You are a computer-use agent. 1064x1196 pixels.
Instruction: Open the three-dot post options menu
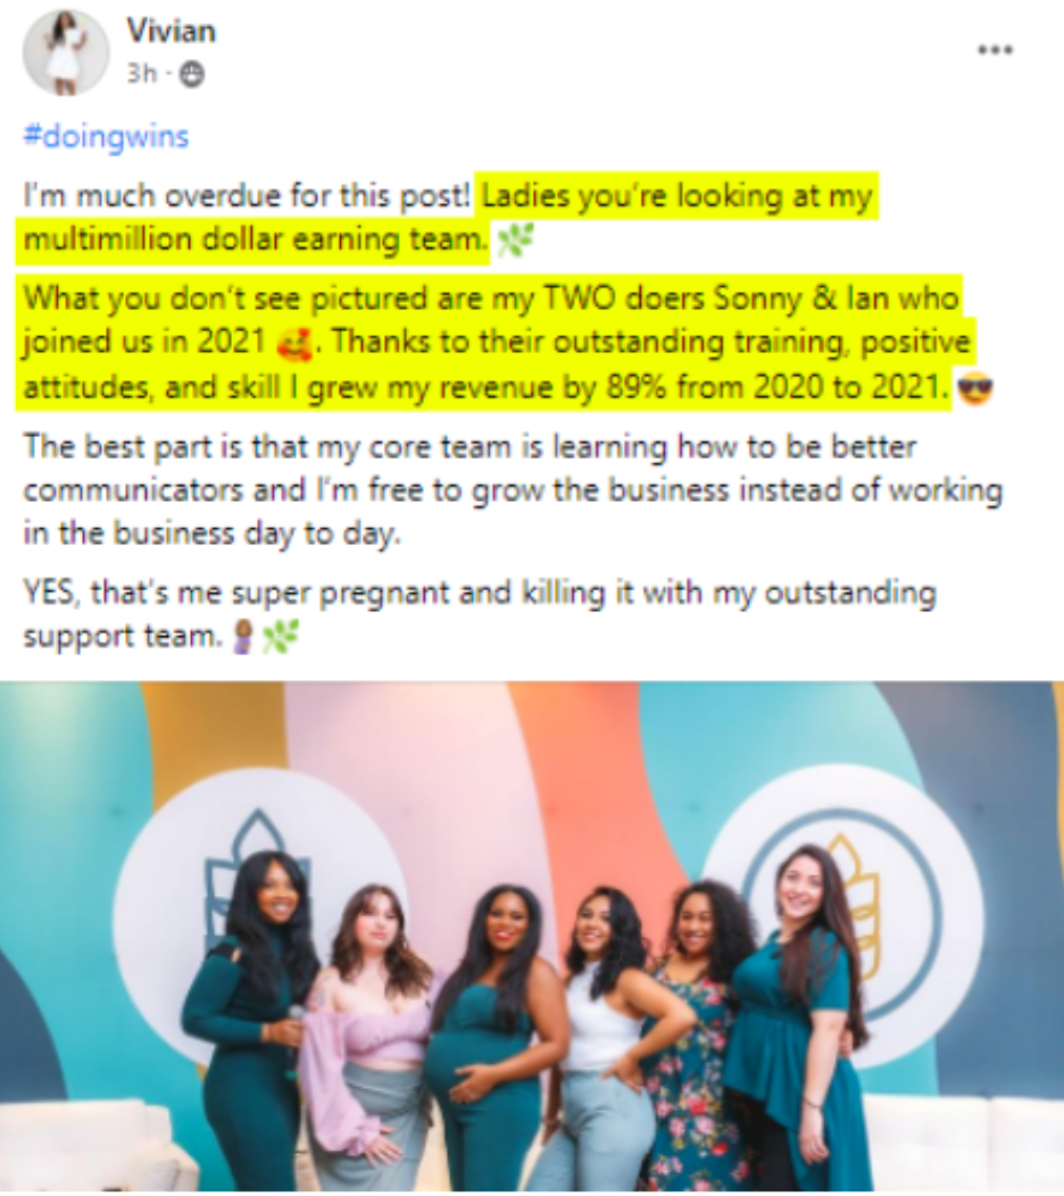pyautogui.click(x=995, y=50)
